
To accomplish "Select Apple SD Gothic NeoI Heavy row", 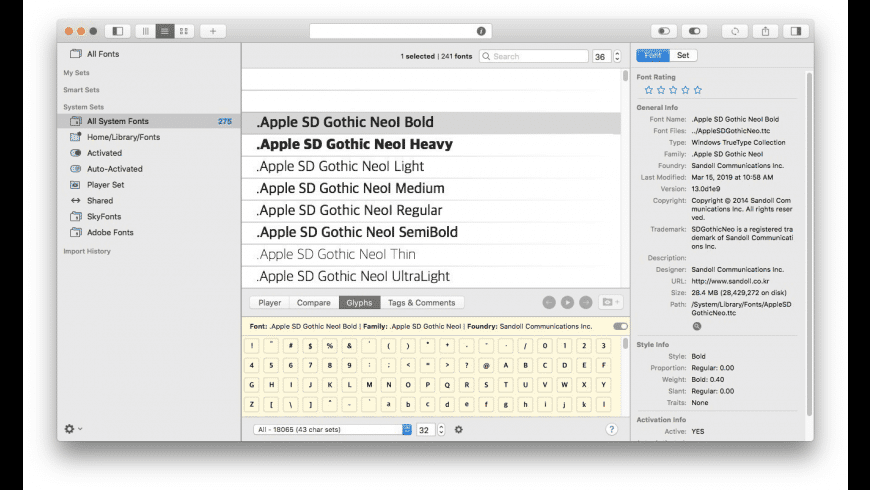I will 431,144.
